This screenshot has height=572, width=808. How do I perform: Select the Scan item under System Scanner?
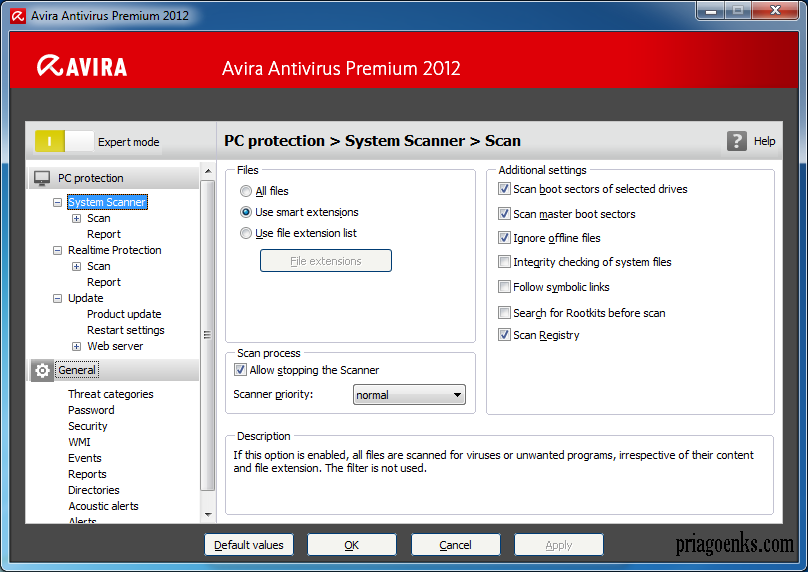98,218
